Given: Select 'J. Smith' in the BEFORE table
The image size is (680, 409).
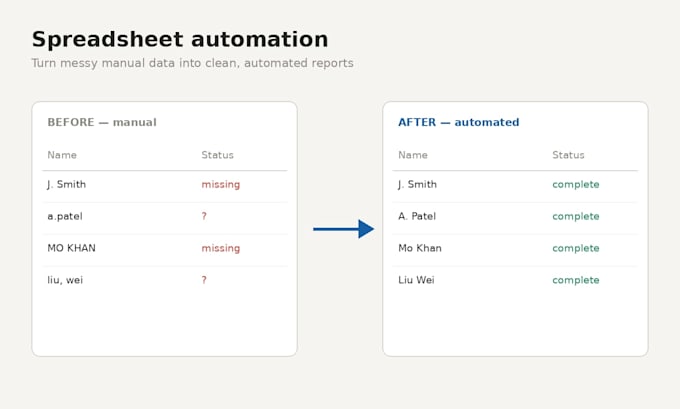Looking at the screenshot, I should (x=67, y=184).
